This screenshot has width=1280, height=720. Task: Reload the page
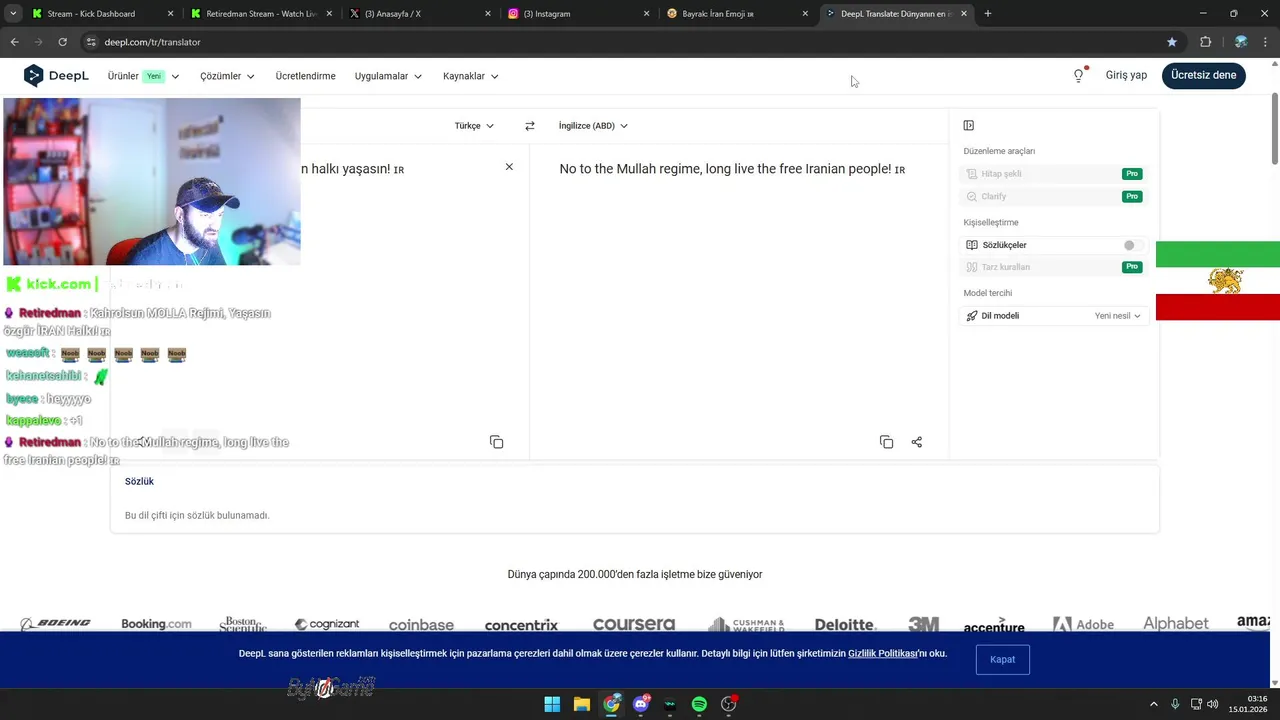point(62,42)
